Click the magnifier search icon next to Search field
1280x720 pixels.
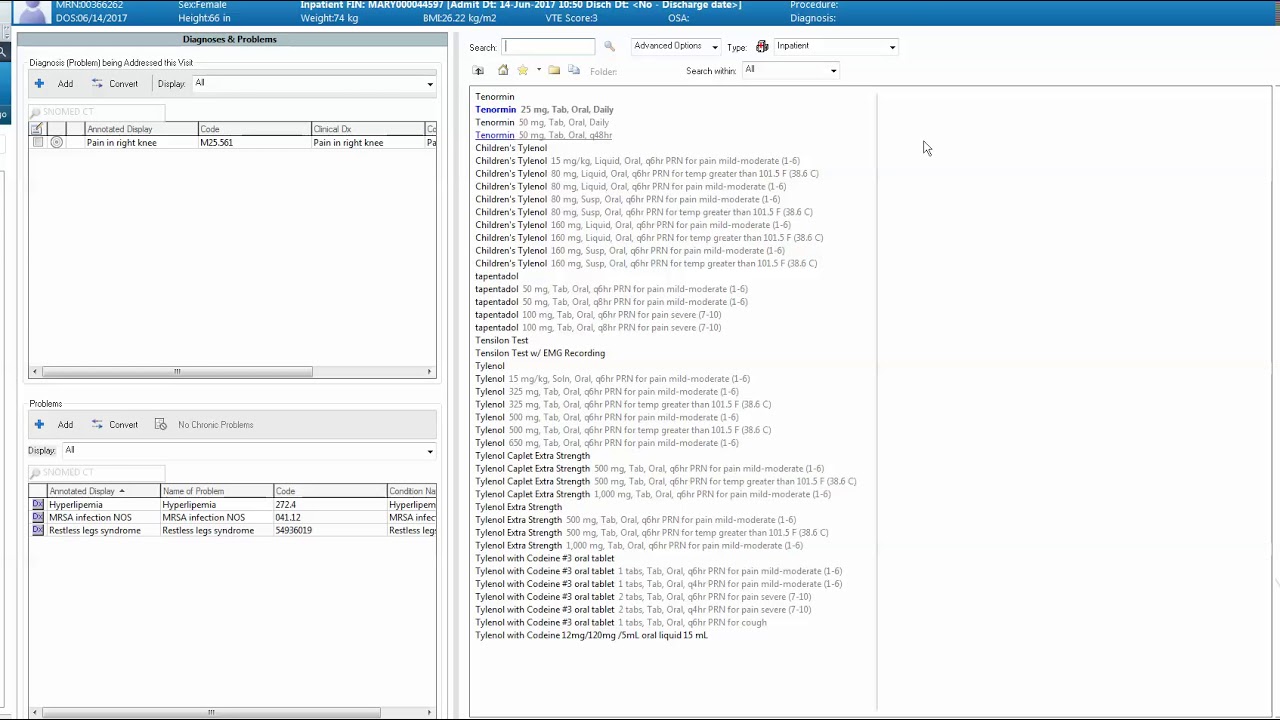[609, 47]
